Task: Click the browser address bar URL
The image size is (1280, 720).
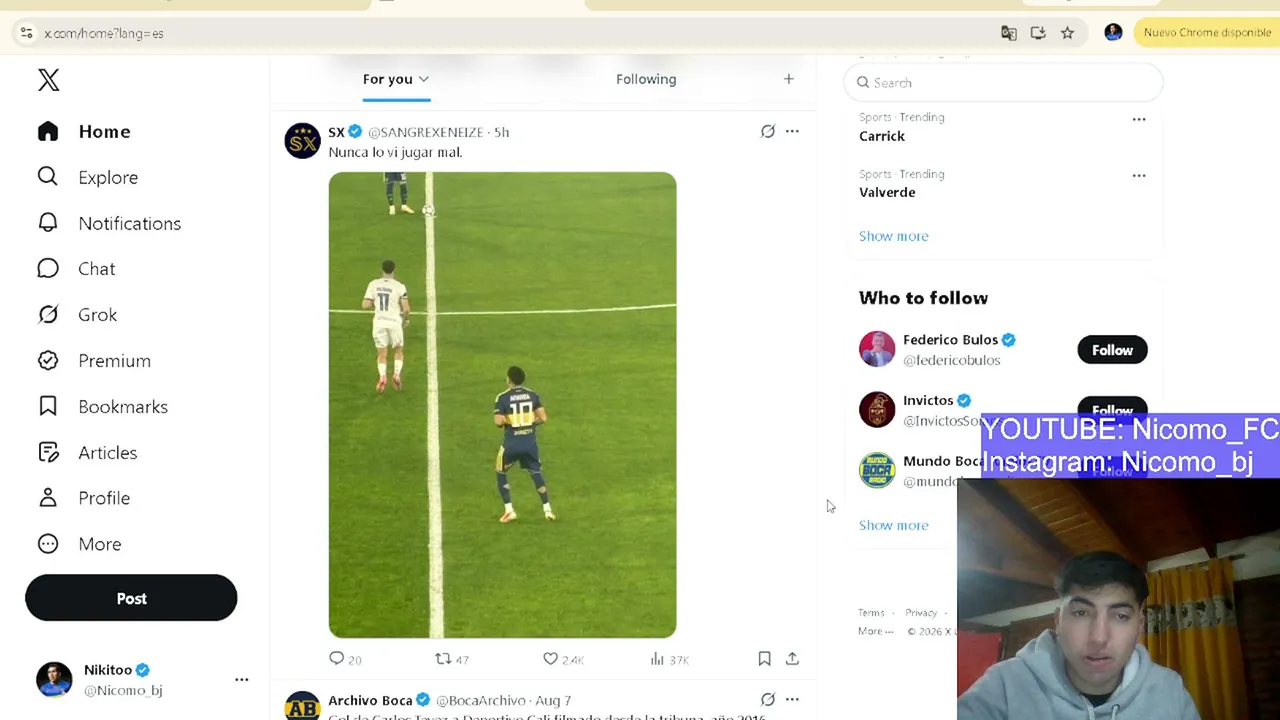Action: (x=104, y=33)
